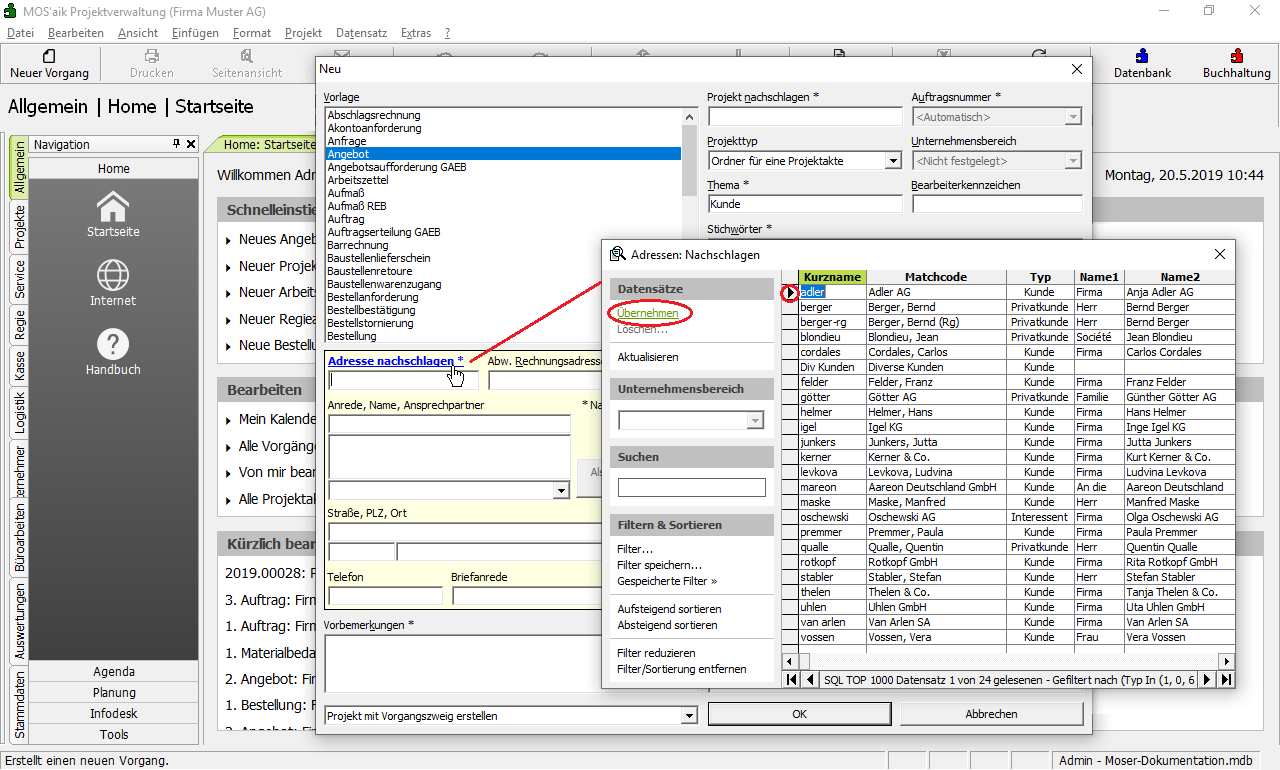Expand the Projekt mit Vorgangszweig erstellen dropdown
Screen dimensions: 1280x770
tap(688, 715)
